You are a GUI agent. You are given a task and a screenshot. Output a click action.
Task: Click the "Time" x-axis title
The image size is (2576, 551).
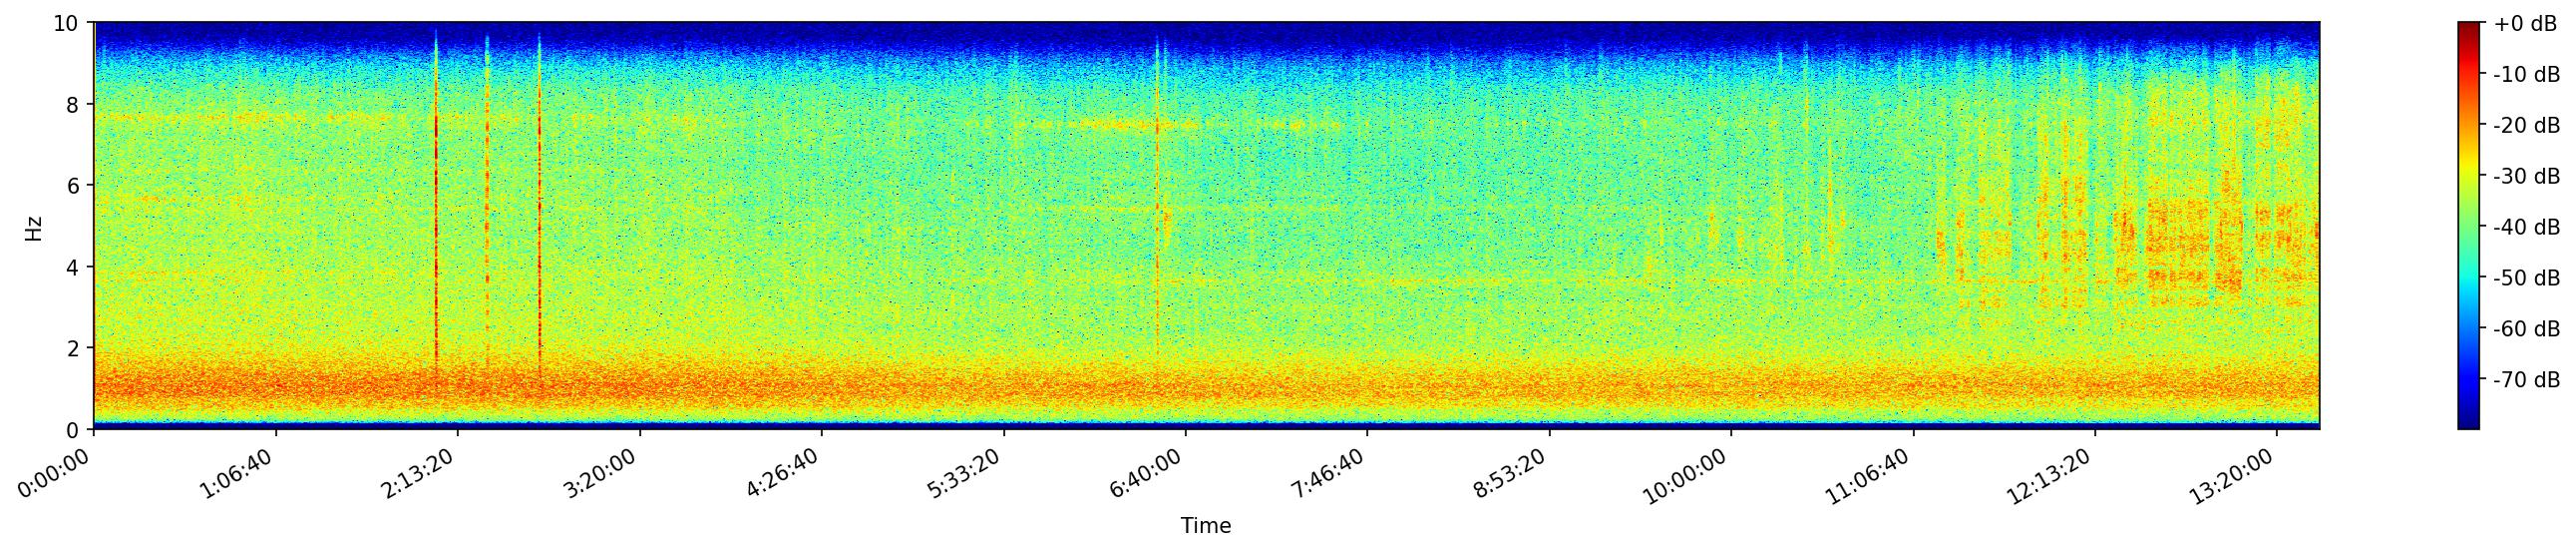tap(1205, 526)
